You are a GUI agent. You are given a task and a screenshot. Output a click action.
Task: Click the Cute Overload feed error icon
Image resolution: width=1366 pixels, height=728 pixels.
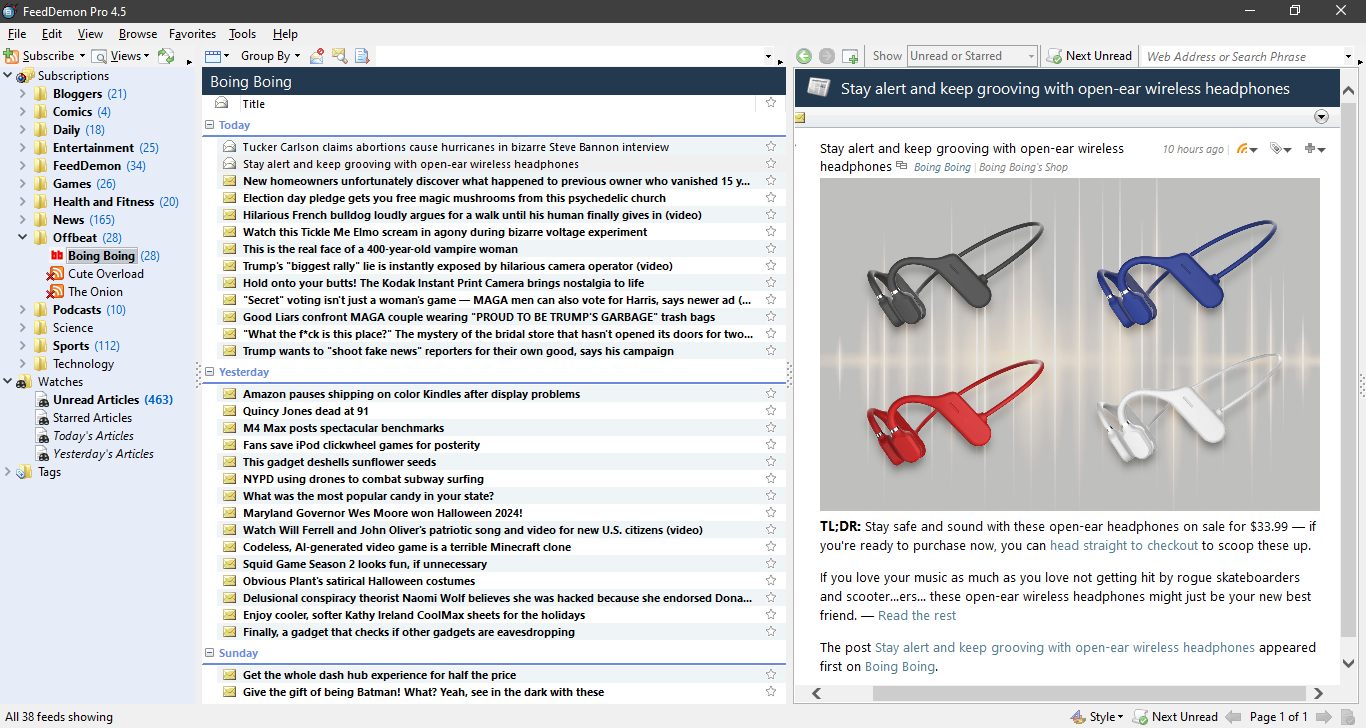pyautogui.click(x=56, y=274)
